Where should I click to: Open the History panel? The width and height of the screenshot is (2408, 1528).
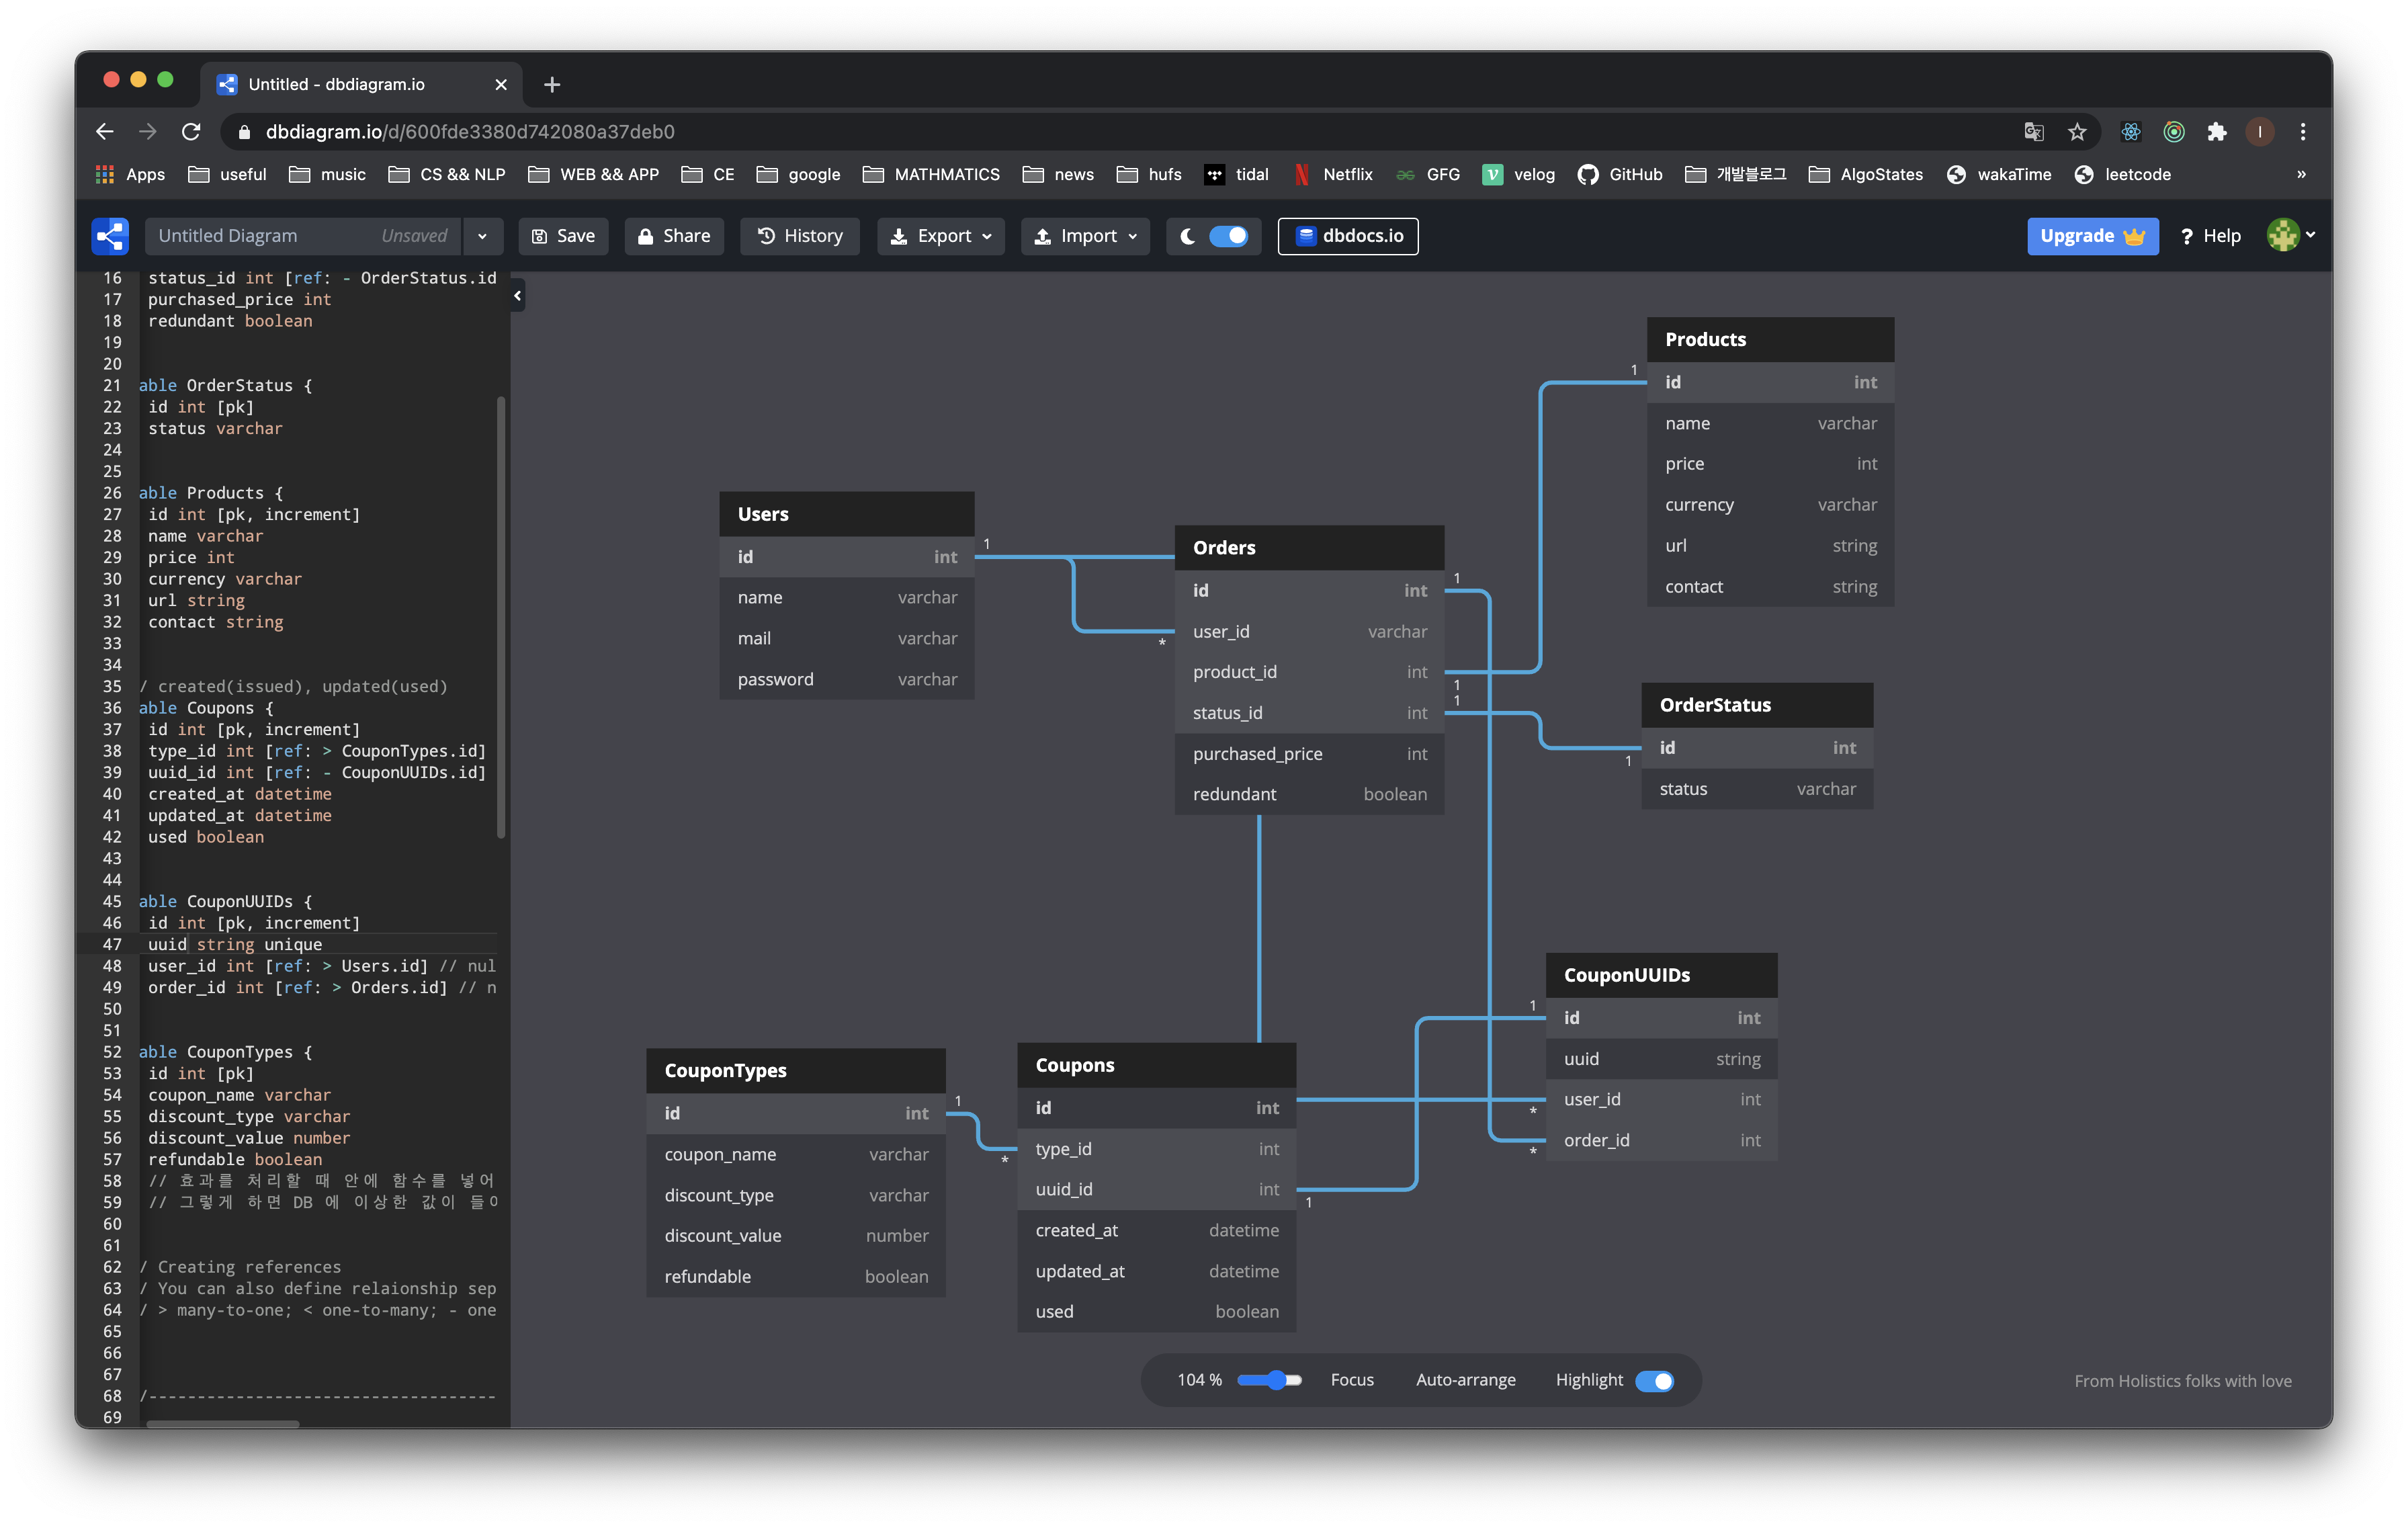[x=800, y=236]
